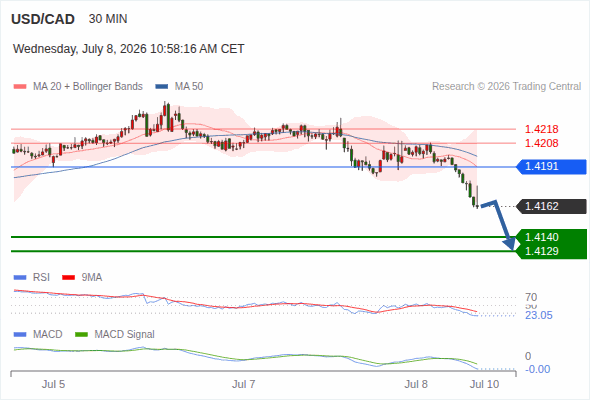Click the Jul 5 date axis label

click(53, 384)
